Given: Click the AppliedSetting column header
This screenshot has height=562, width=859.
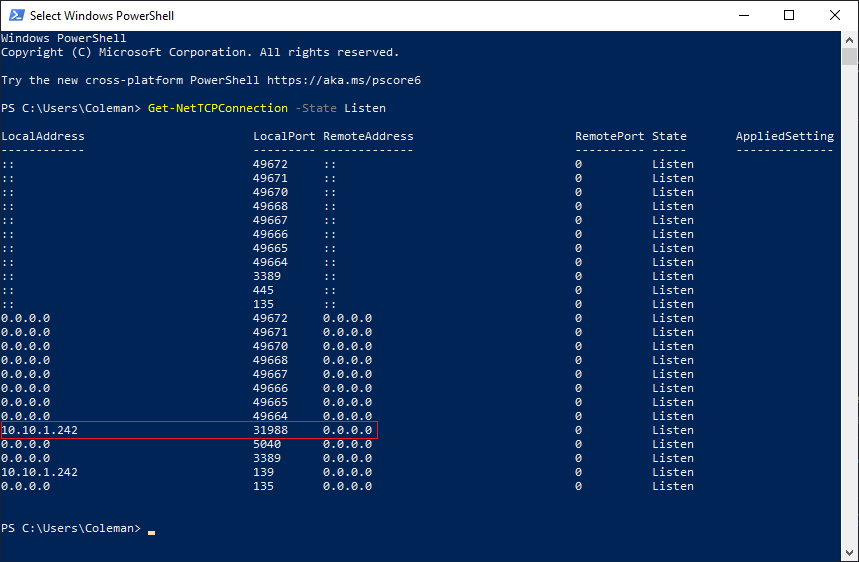Looking at the screenshot, I should click(x=784, y=136).
